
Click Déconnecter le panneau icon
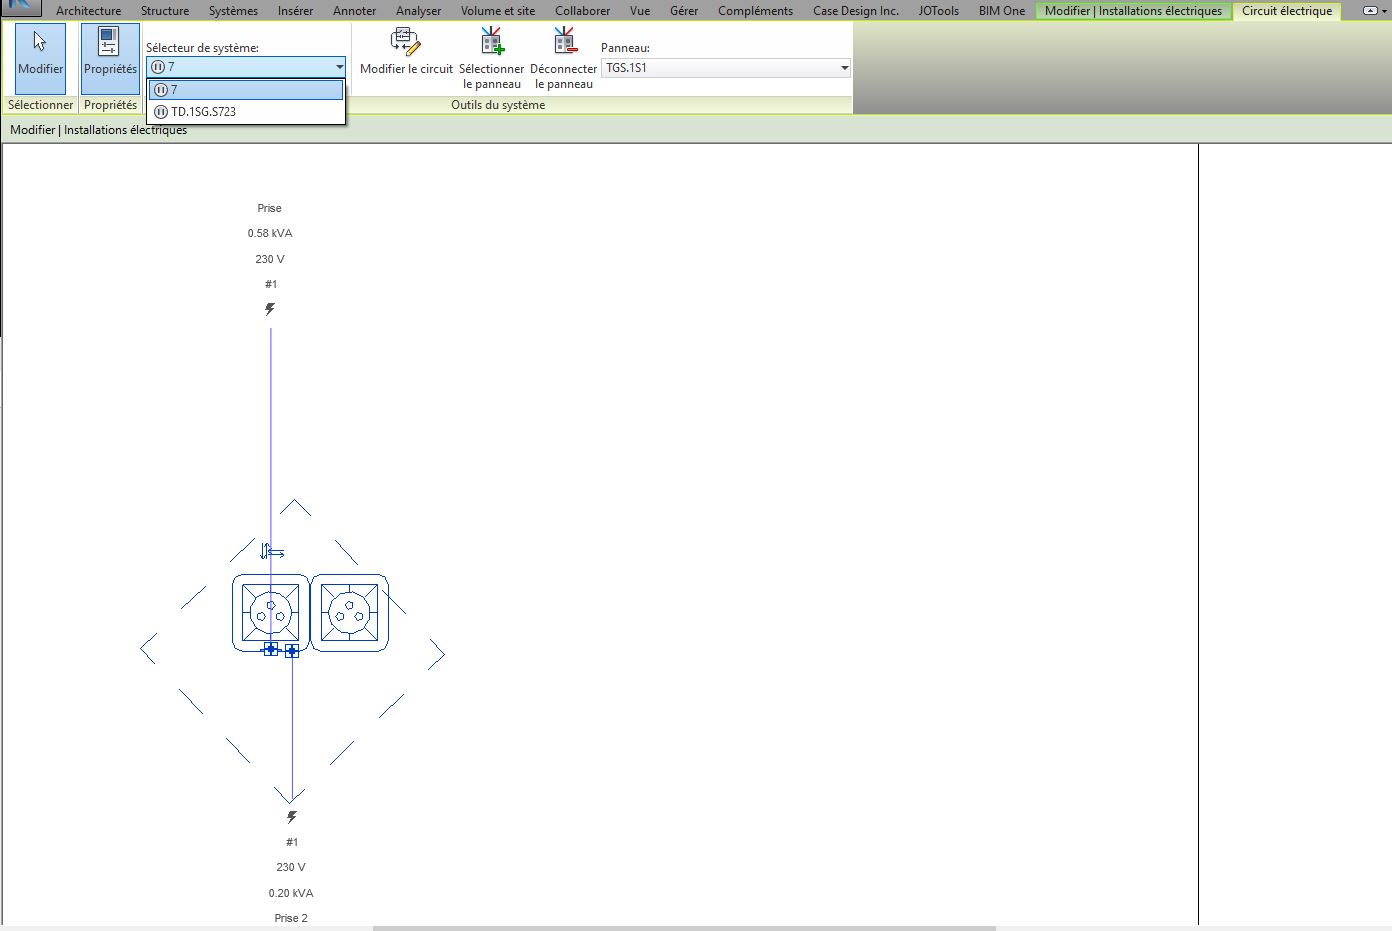(564, 42)
